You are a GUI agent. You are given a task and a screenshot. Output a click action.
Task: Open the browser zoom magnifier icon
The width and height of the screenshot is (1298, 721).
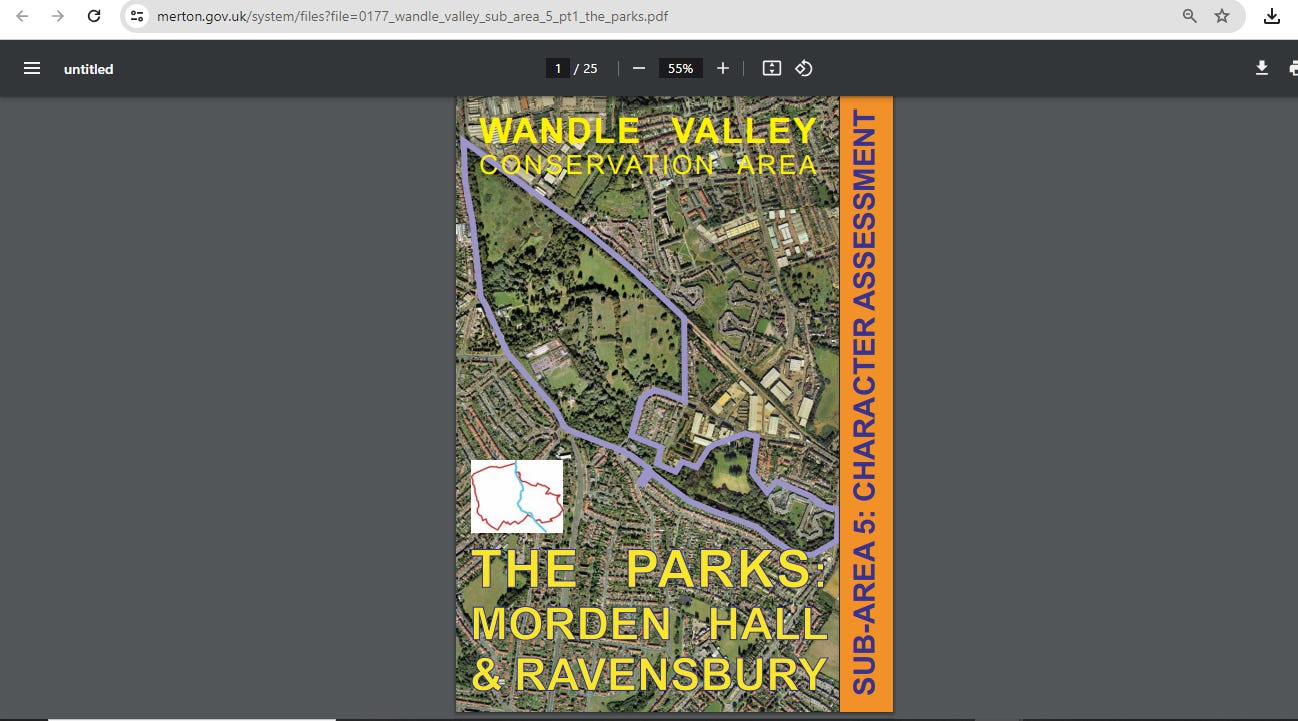tap(1190, 16)
